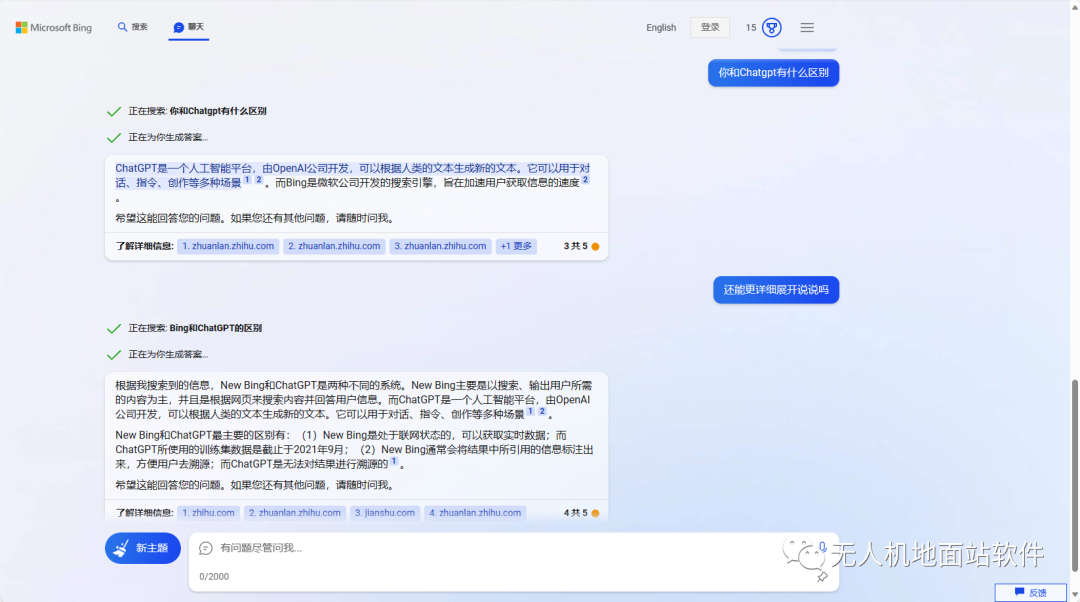
Task: Open the 3. jianshu.com source link
Action: [x=384, y=513]
